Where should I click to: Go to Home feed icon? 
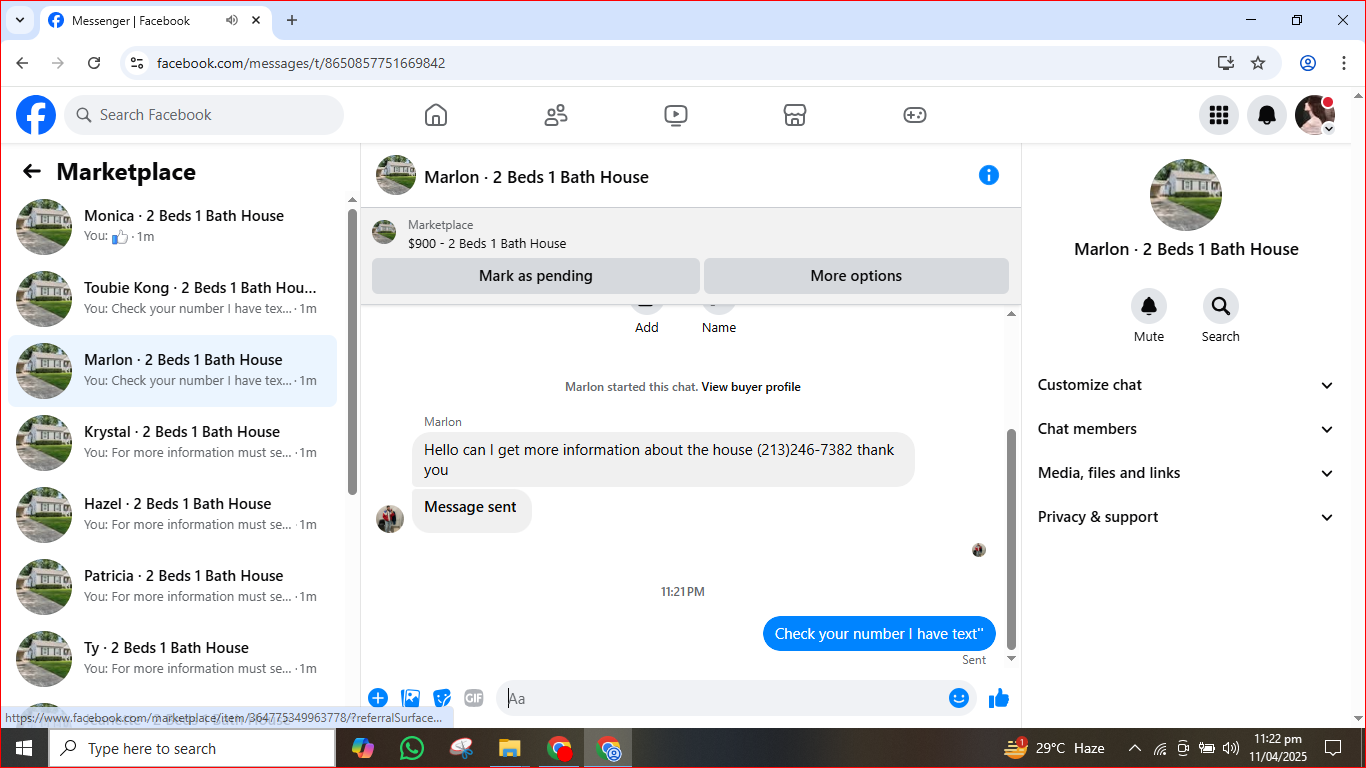click(x=436, y=115)
